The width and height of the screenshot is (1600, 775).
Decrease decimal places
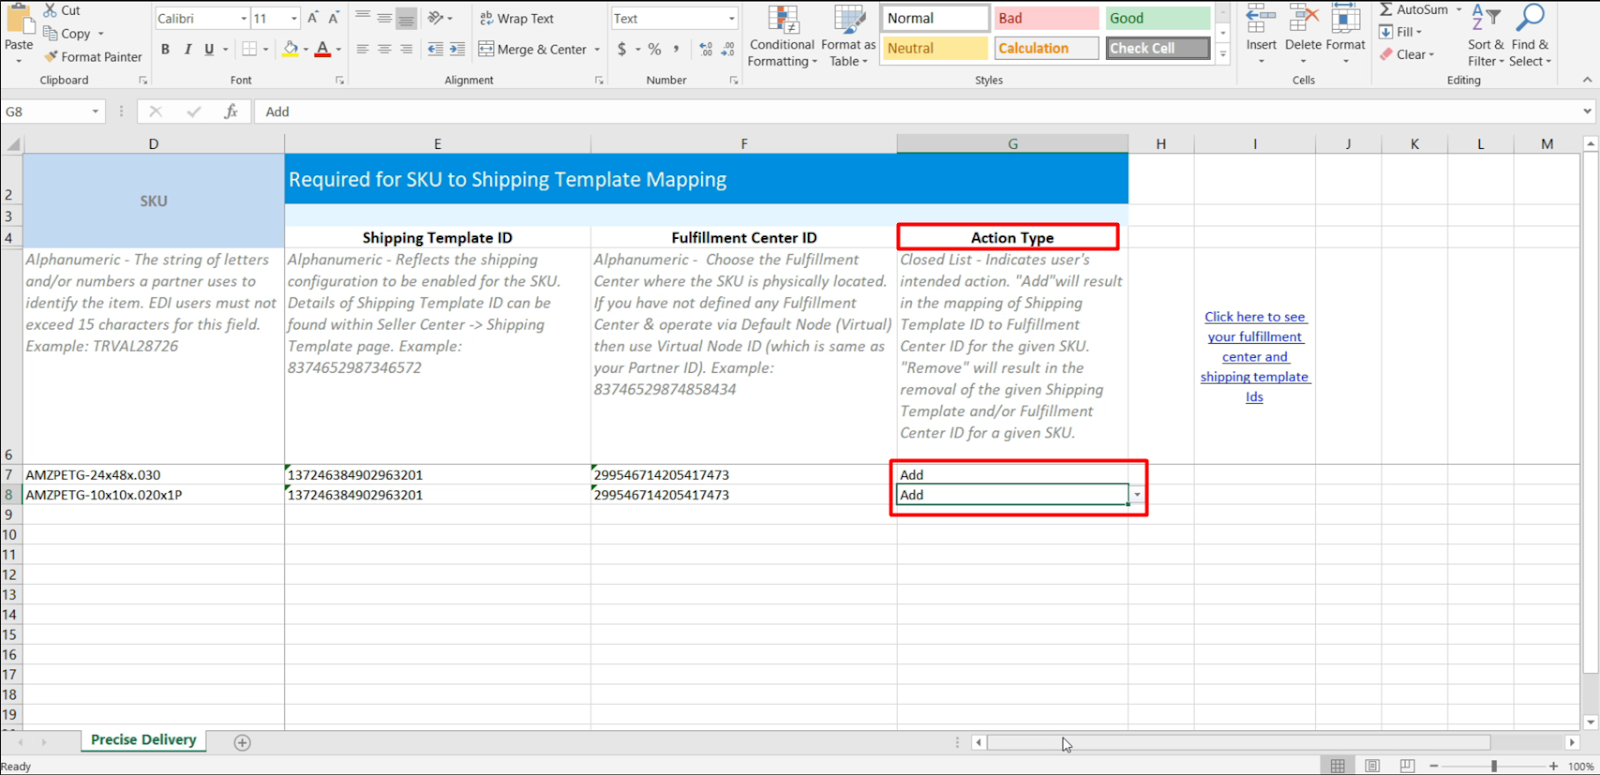click(728, 49)
